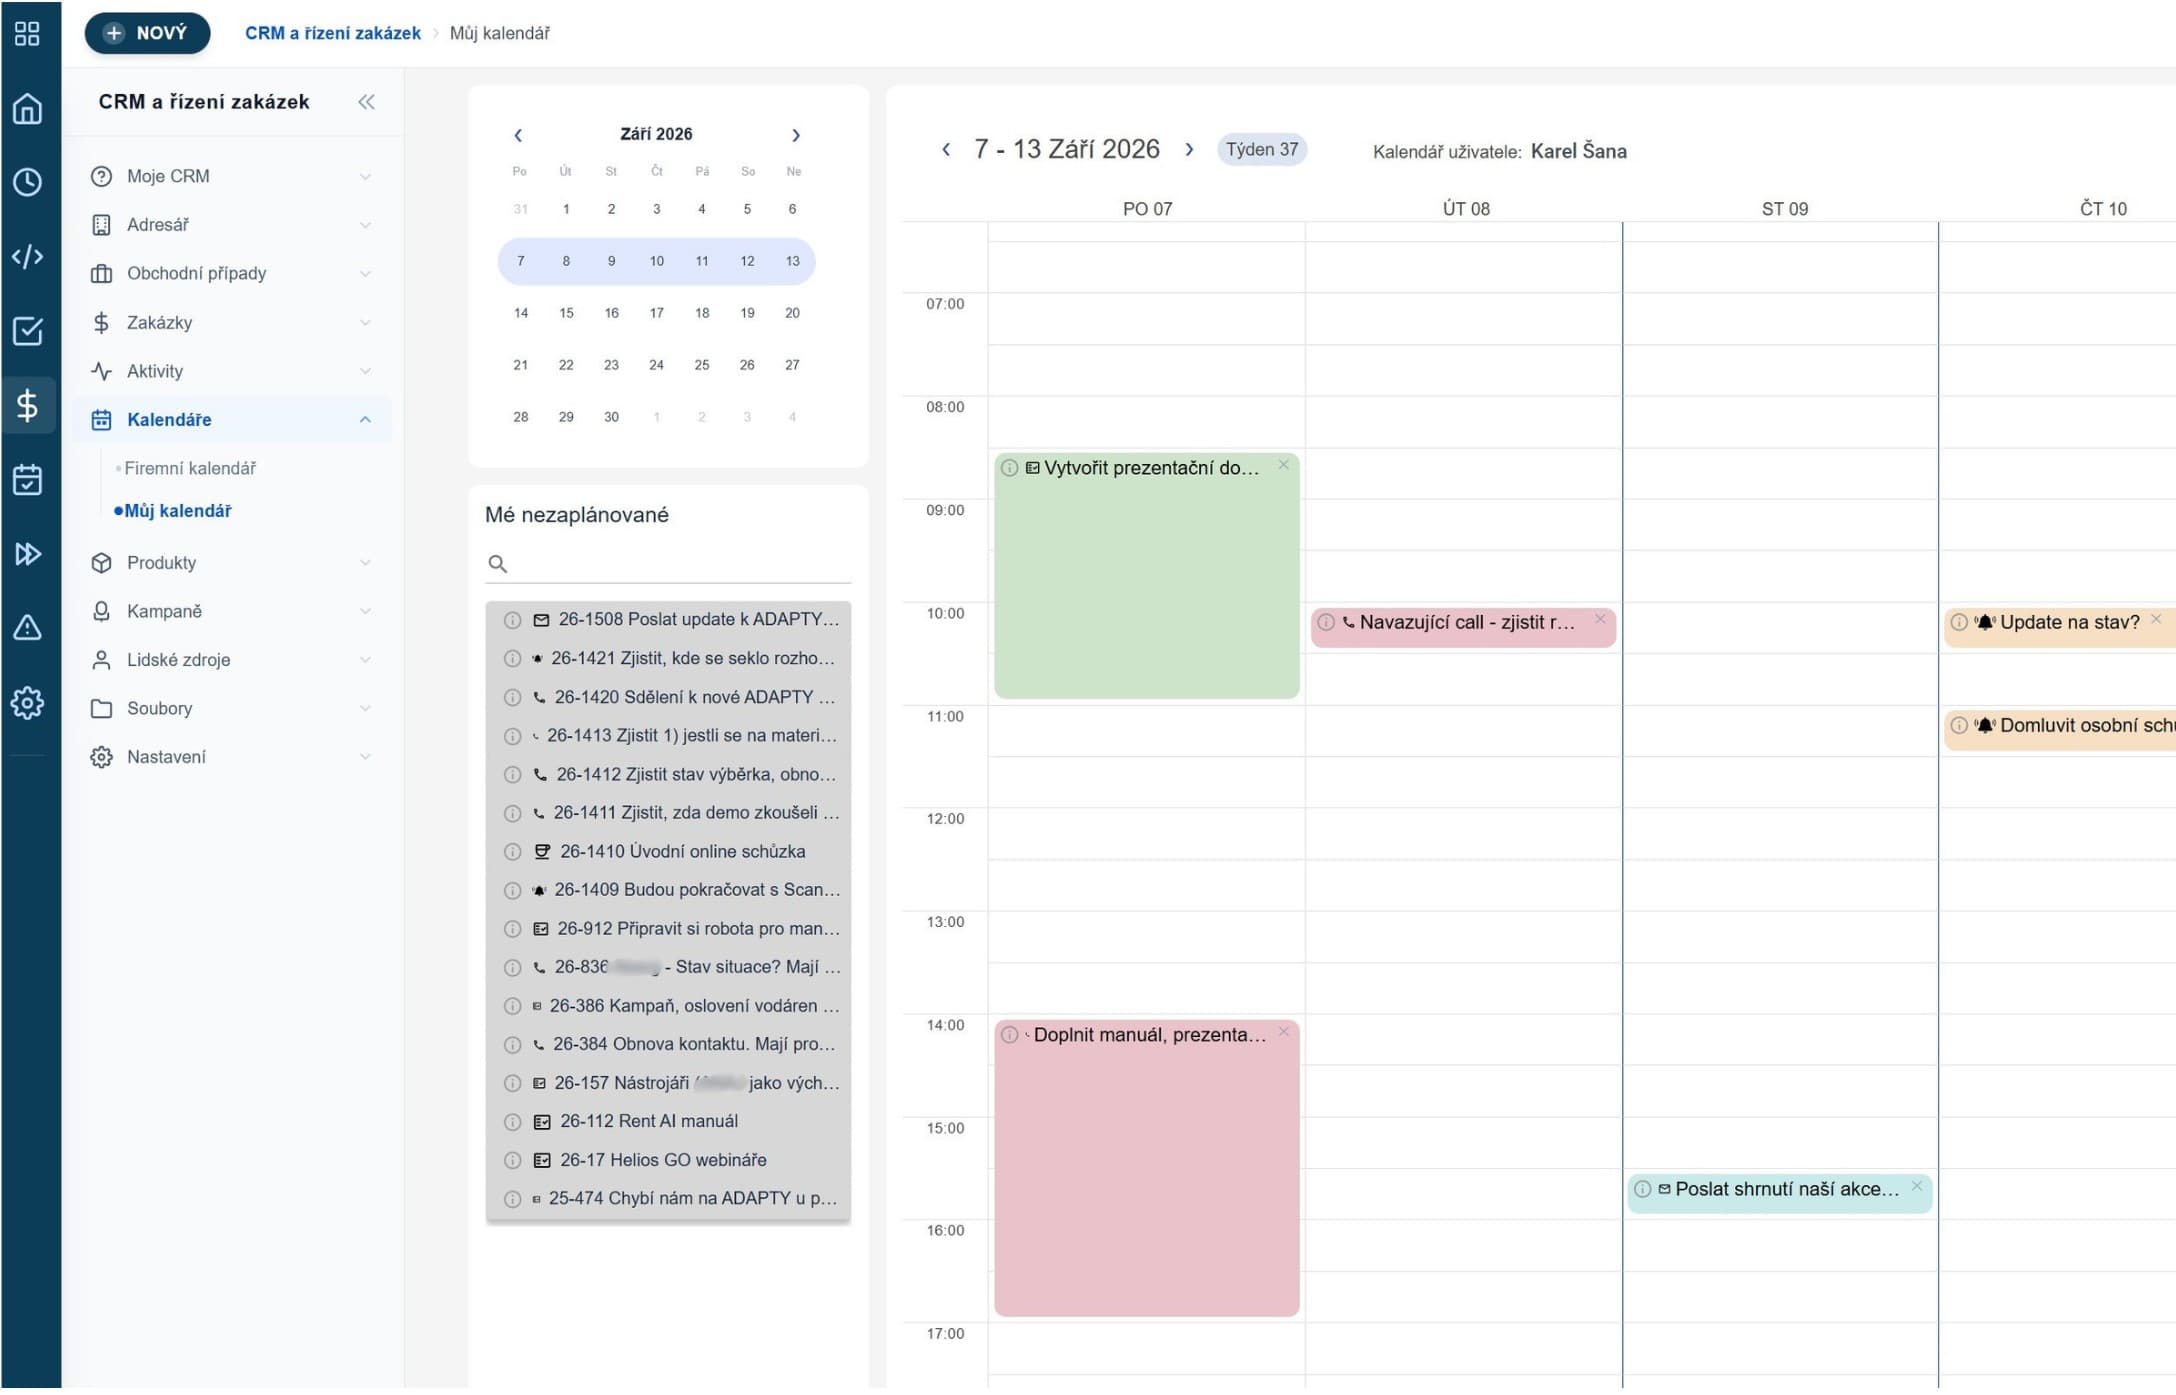The width and height of the screenshot is (2176, 1395).
Task: Go to previous week arrow by date range
Action: [946, 150]
